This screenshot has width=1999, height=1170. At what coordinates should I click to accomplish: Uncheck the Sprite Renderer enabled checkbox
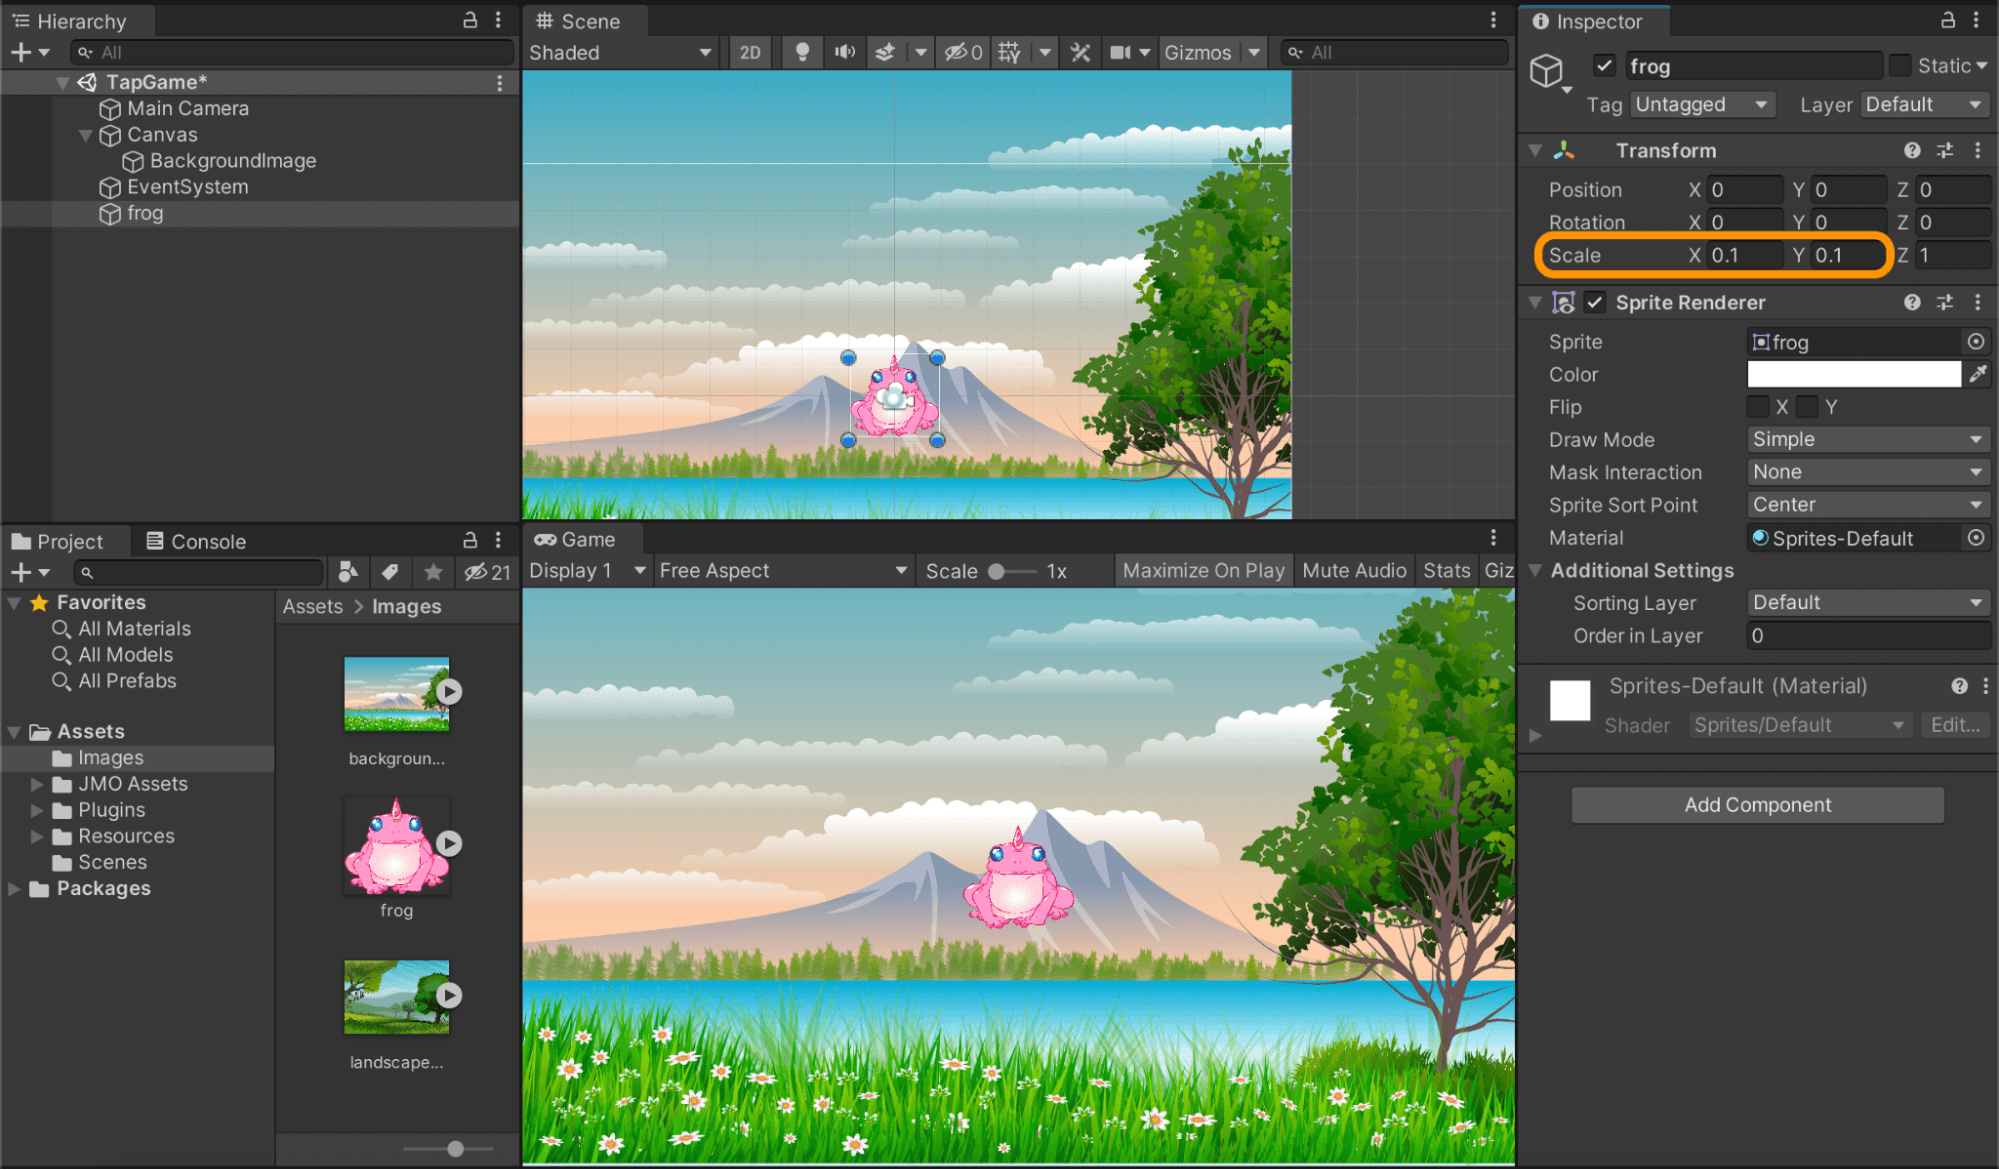[x=1594, y=302]
